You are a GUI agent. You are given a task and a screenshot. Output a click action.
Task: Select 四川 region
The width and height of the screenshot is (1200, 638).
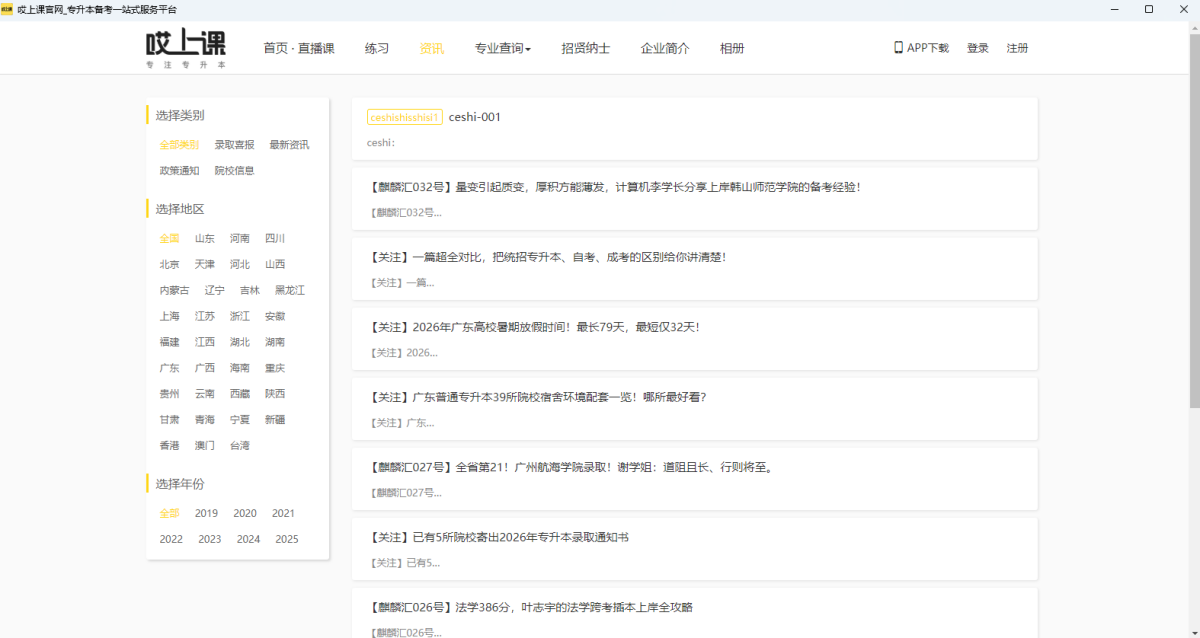275,239
